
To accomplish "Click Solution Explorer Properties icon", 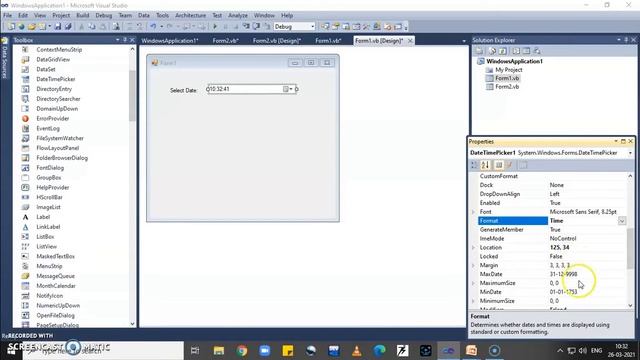I will 480,51.
